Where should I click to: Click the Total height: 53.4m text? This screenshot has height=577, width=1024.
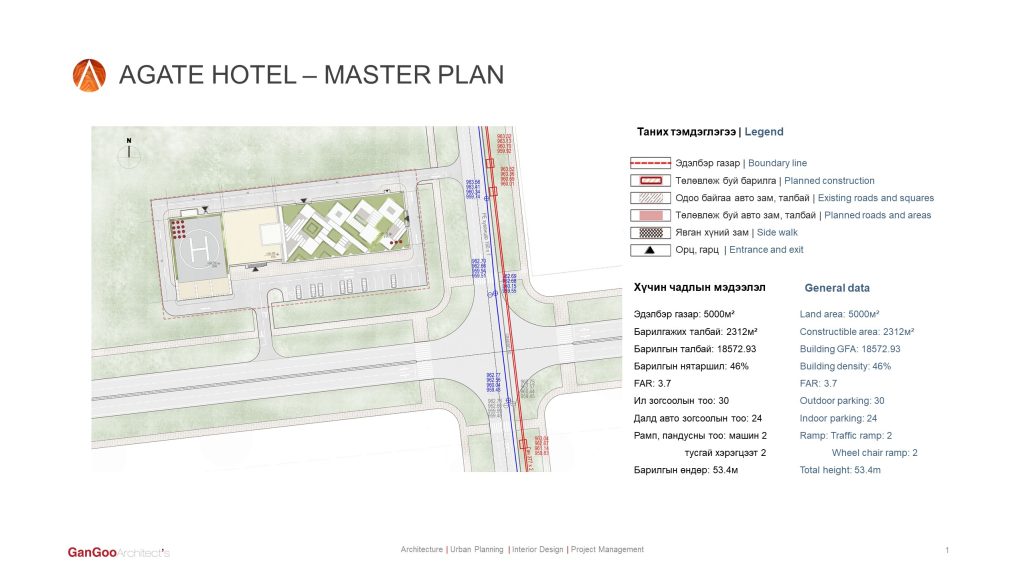840,469
